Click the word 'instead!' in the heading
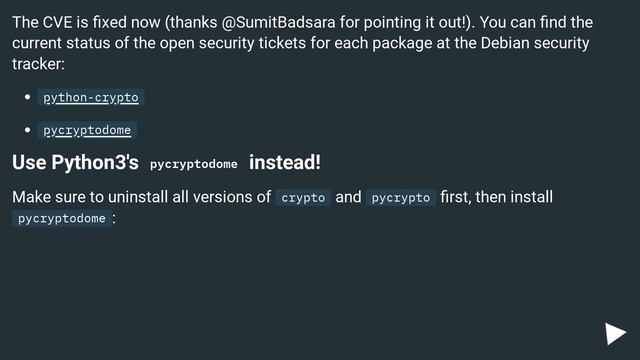 coord(285,162)
